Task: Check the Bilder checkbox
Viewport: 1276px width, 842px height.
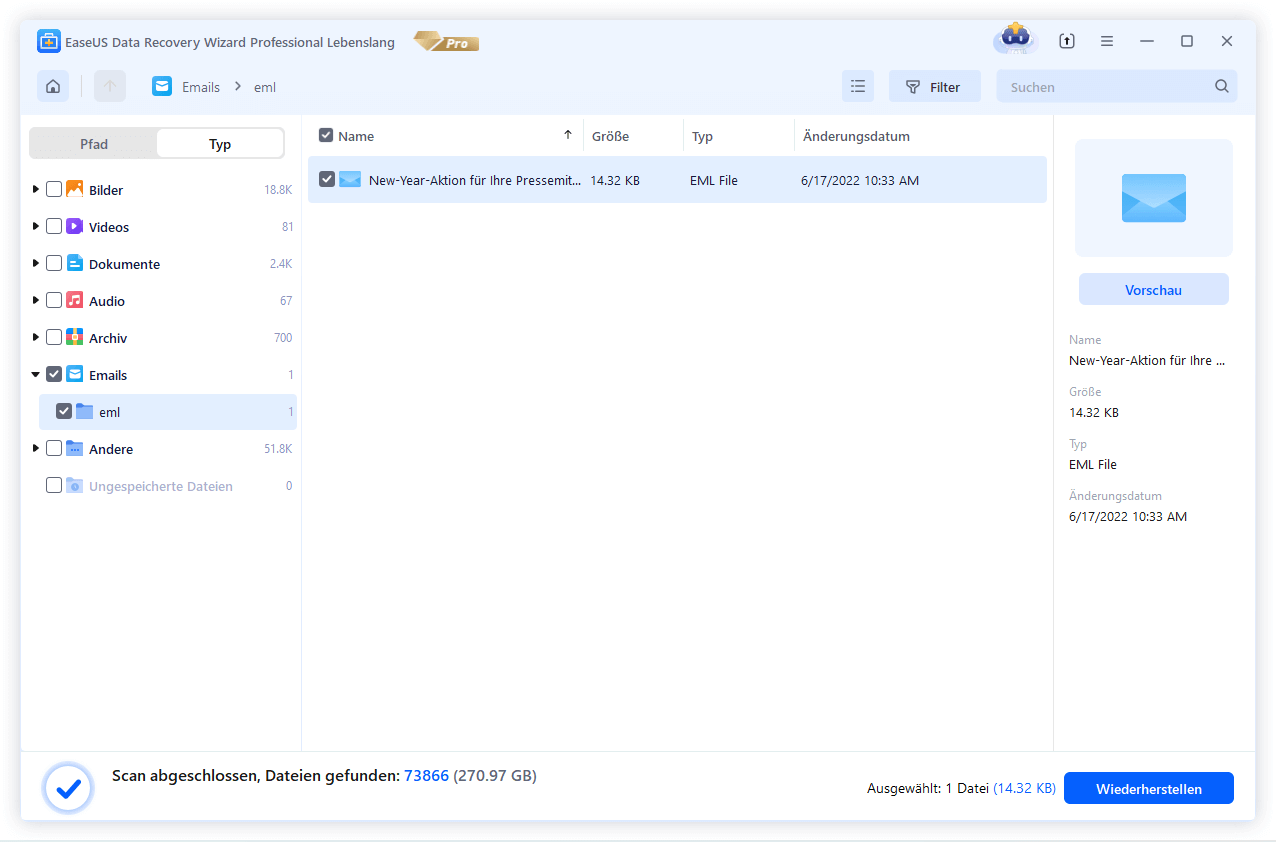Action: click(x=54, y=190)
